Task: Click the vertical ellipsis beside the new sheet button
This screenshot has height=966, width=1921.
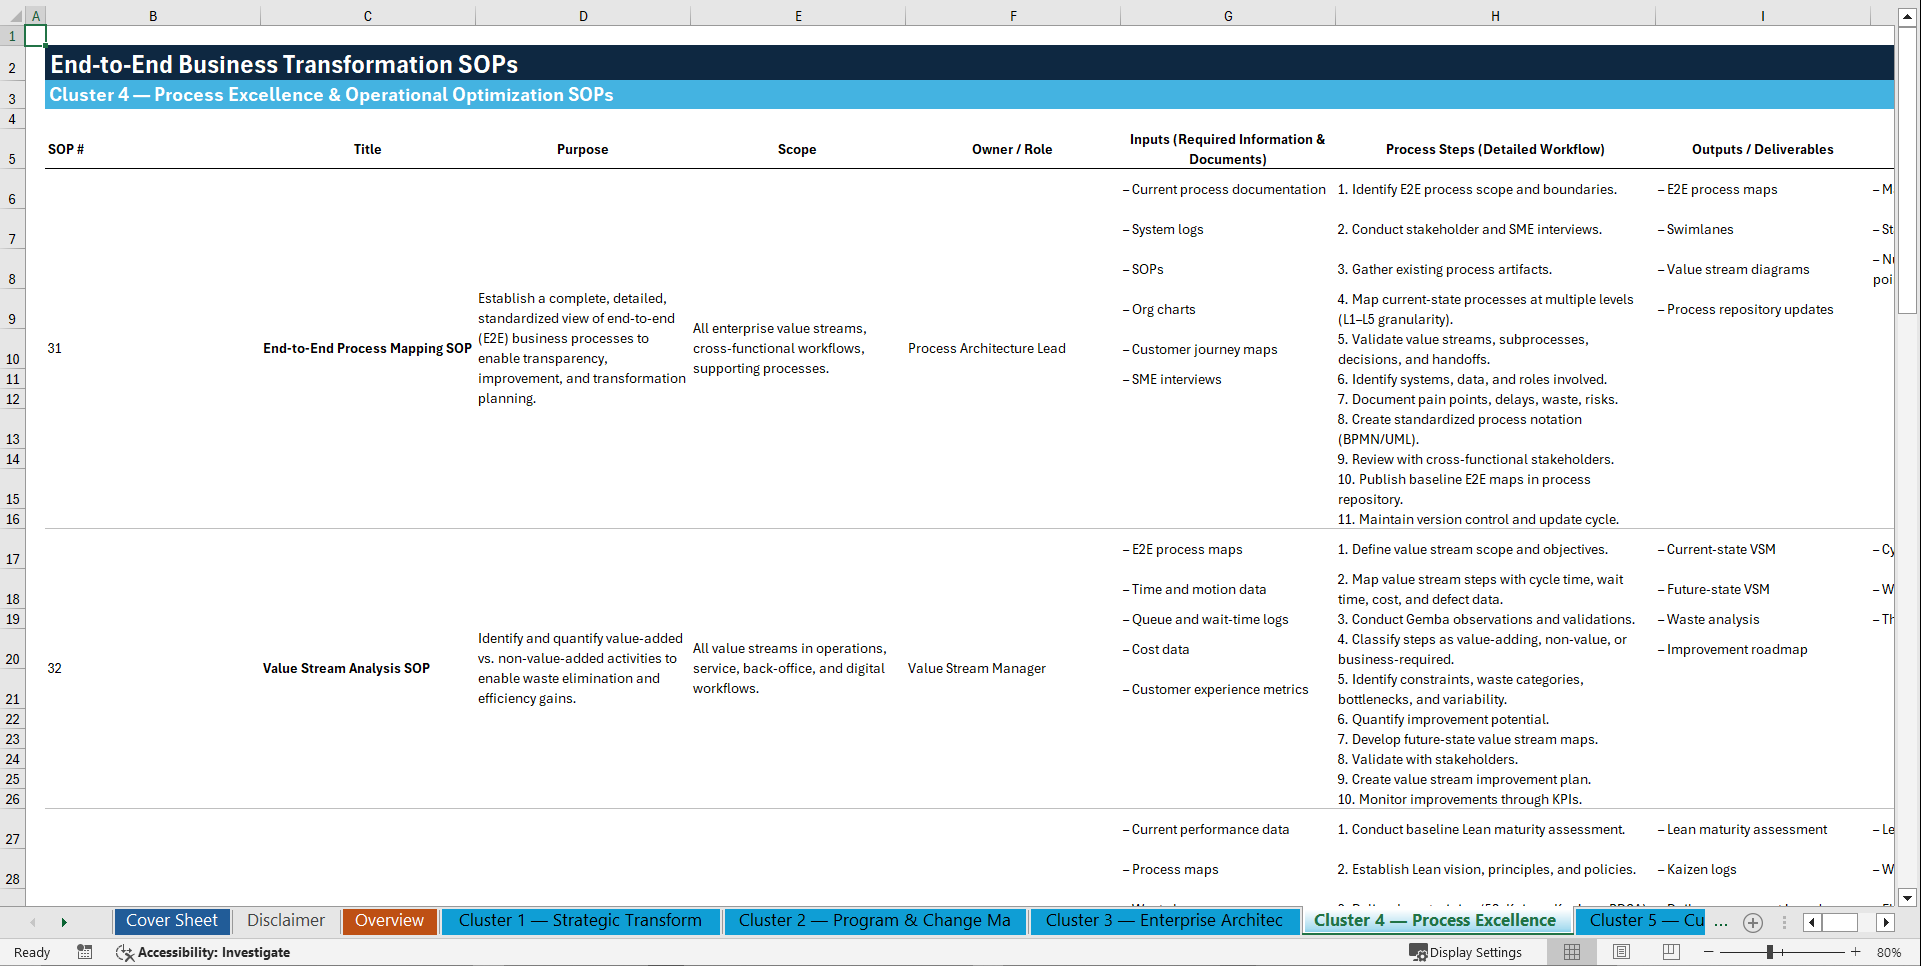Action: 1785,923
